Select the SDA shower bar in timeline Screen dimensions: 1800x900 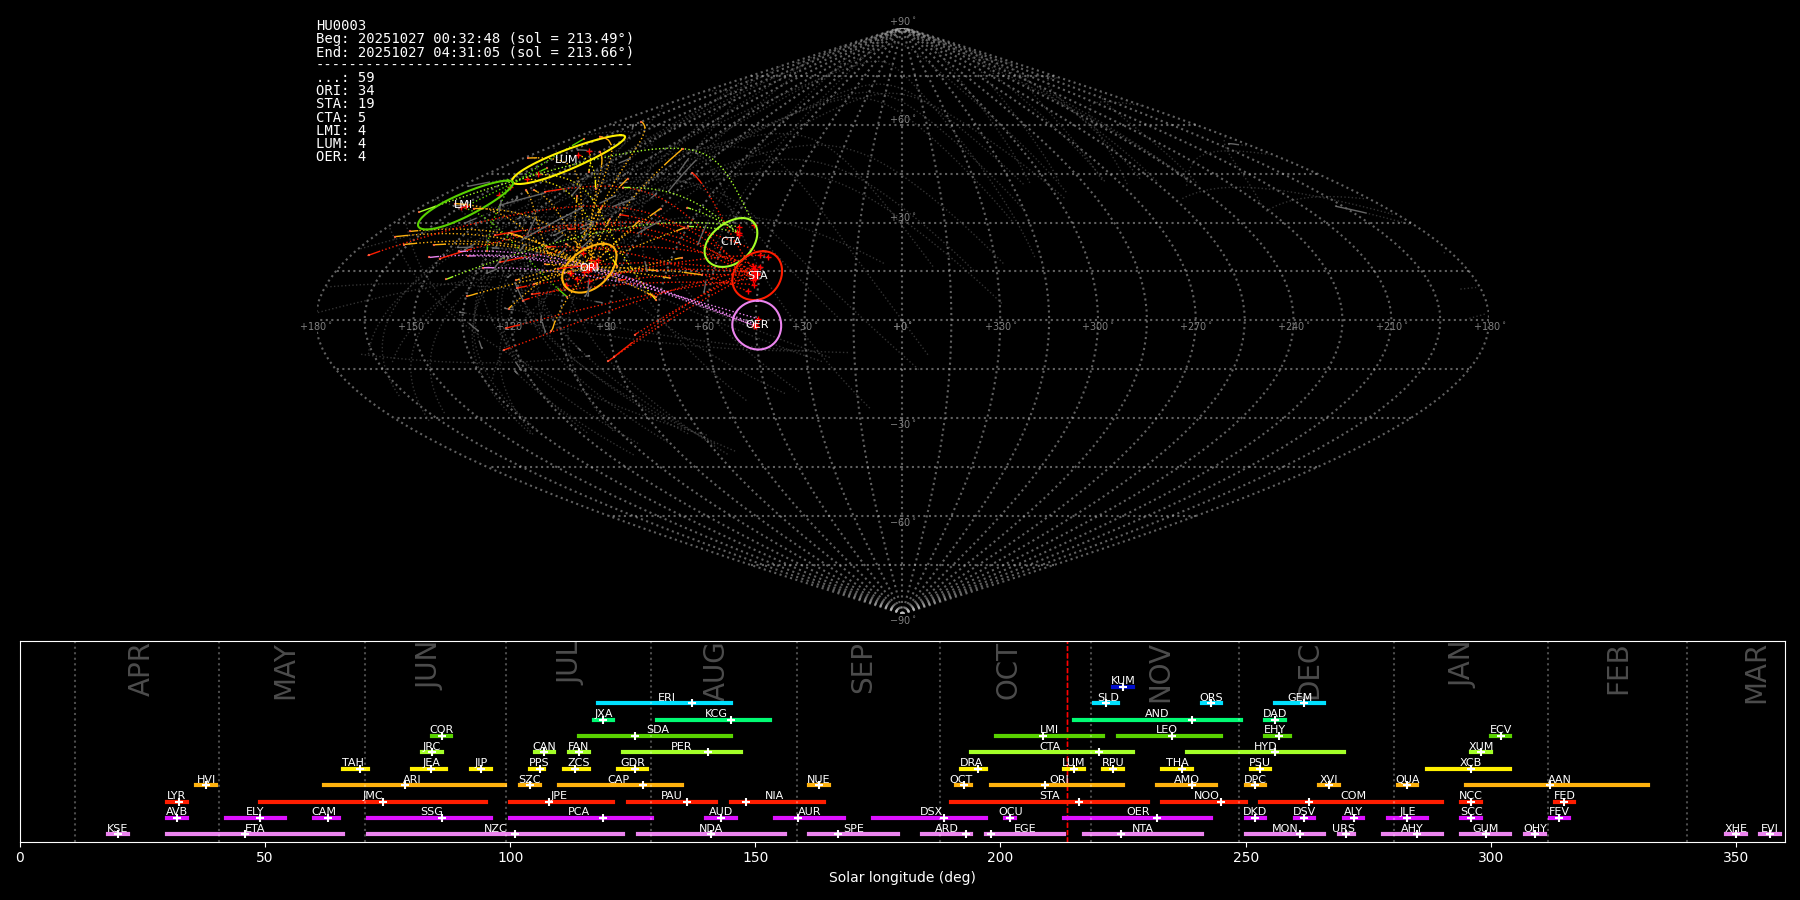[655, 736]
